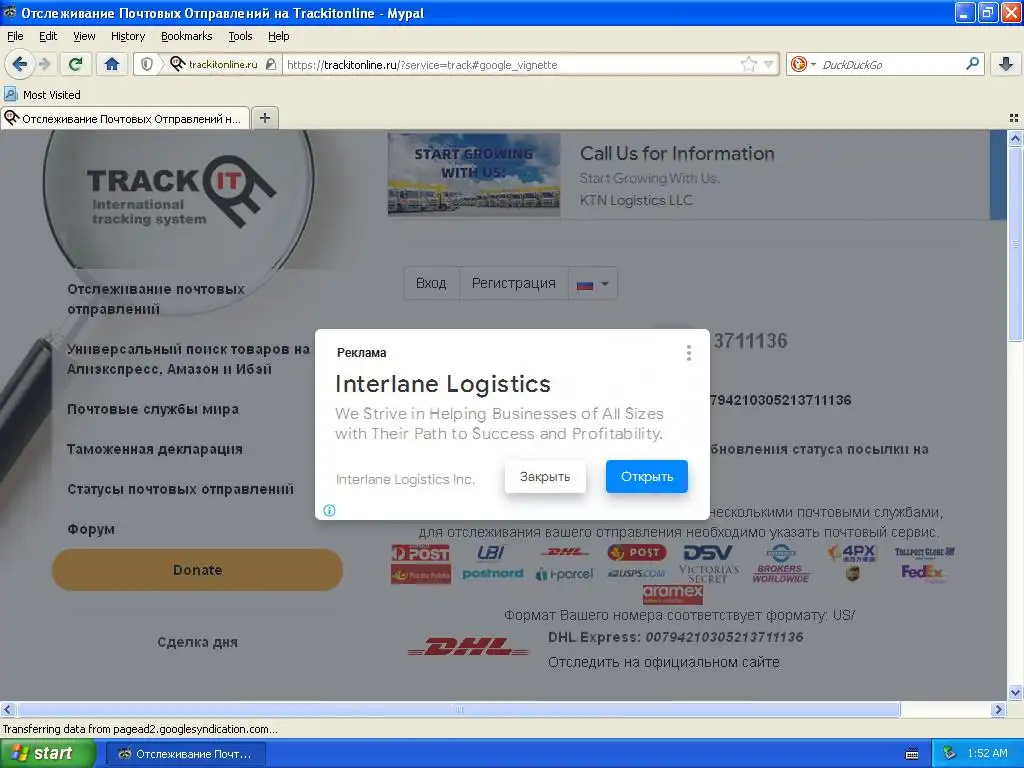1024x768 pixels.
Task: Click the Открыть button in ad popup
Action: tap(647, 477)
